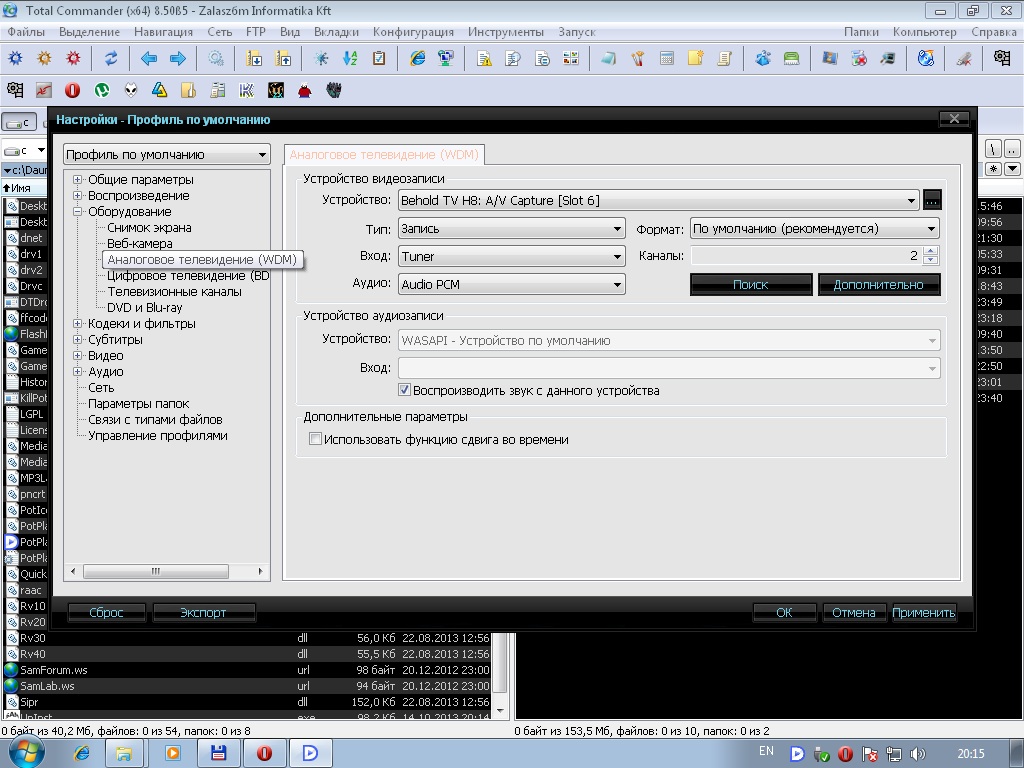Image resolution: width=1024 pixels, height=768 pixels.
Task: Expand the 'Кодеки и фильтры' tree node
Action: click(78, 324)
